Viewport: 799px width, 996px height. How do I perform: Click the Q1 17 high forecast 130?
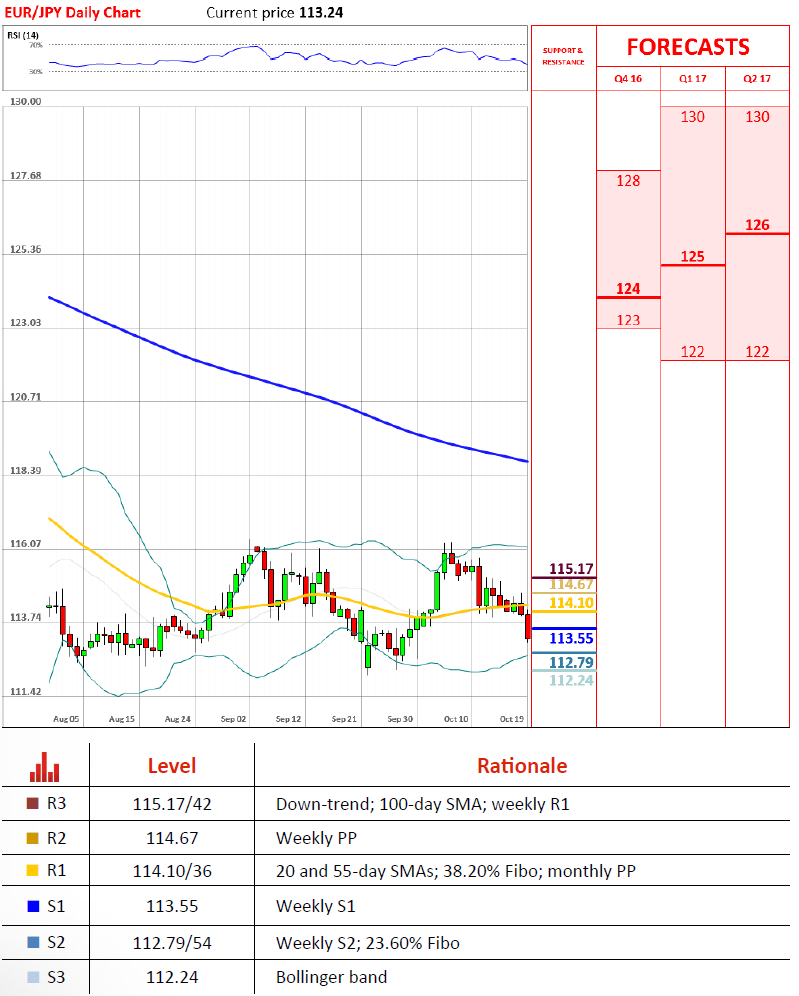[x=692, y=117]
